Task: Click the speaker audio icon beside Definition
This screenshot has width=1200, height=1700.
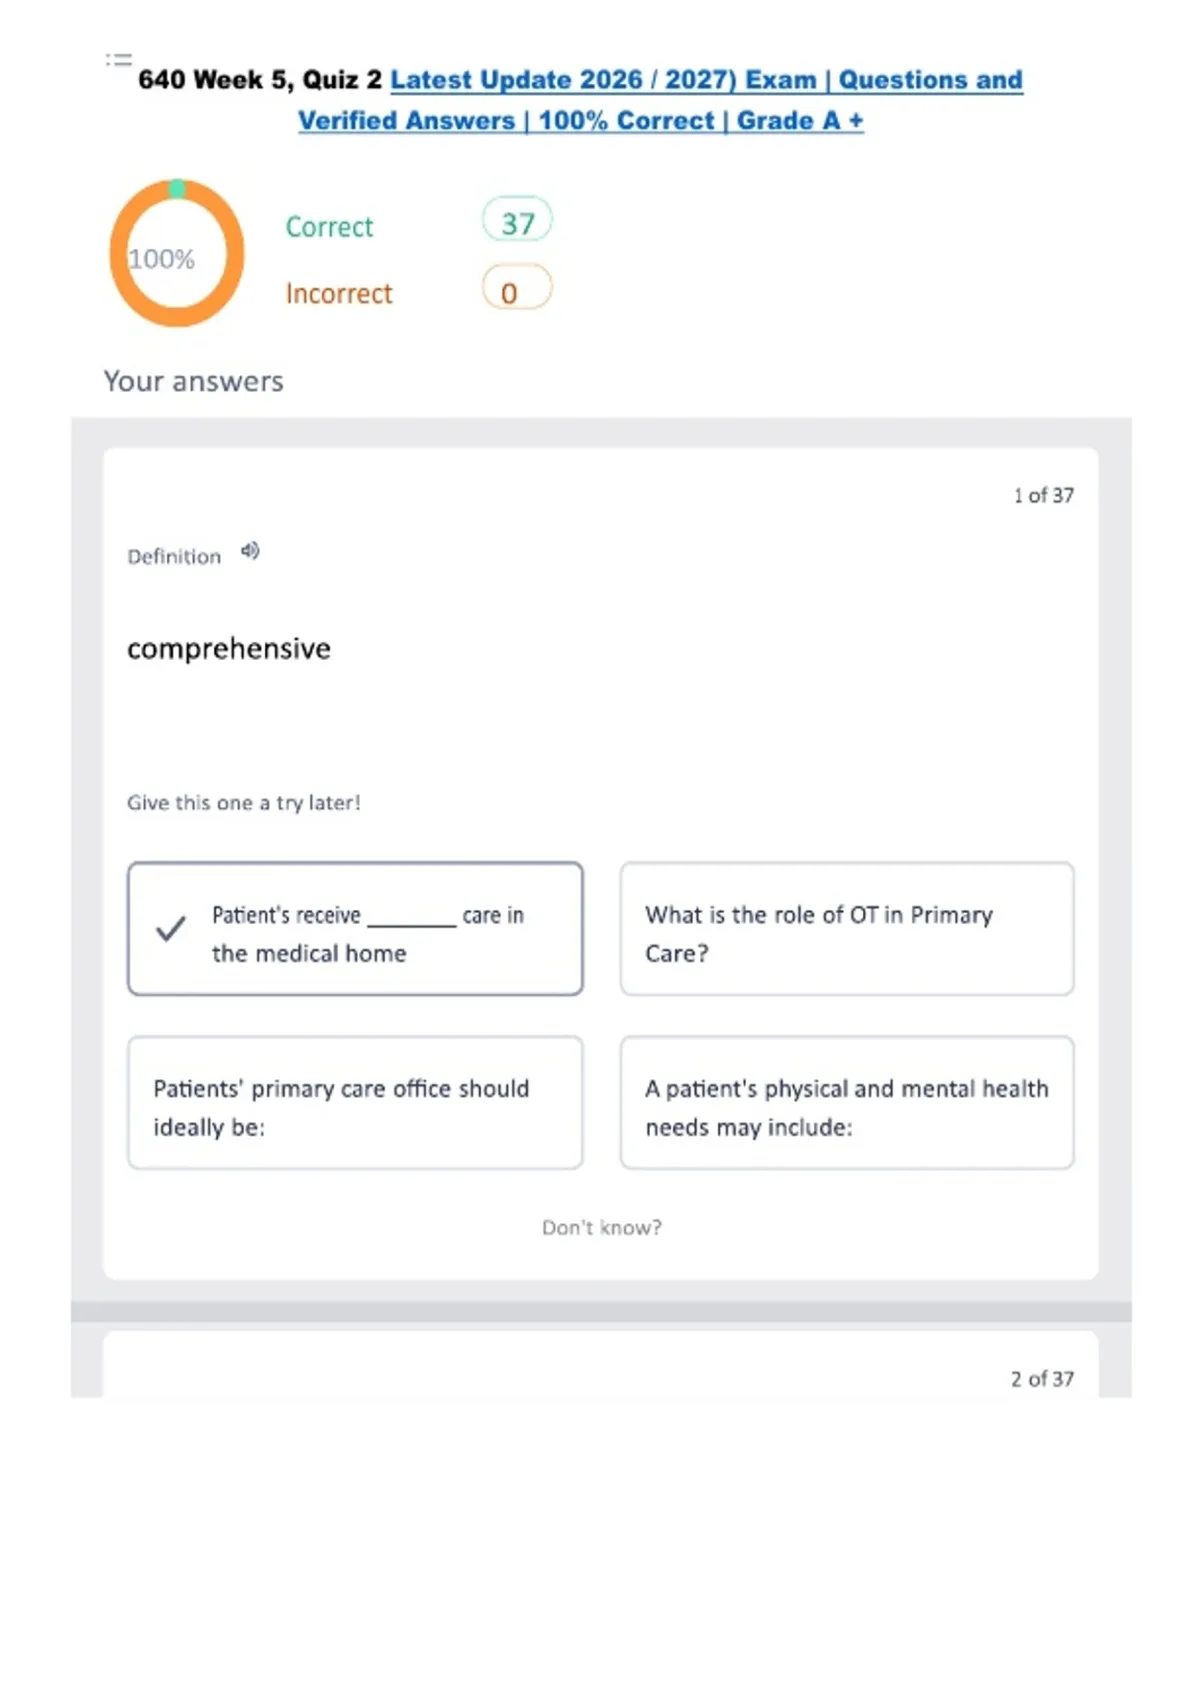Action: pyautogui.click(x=250, y=551)
